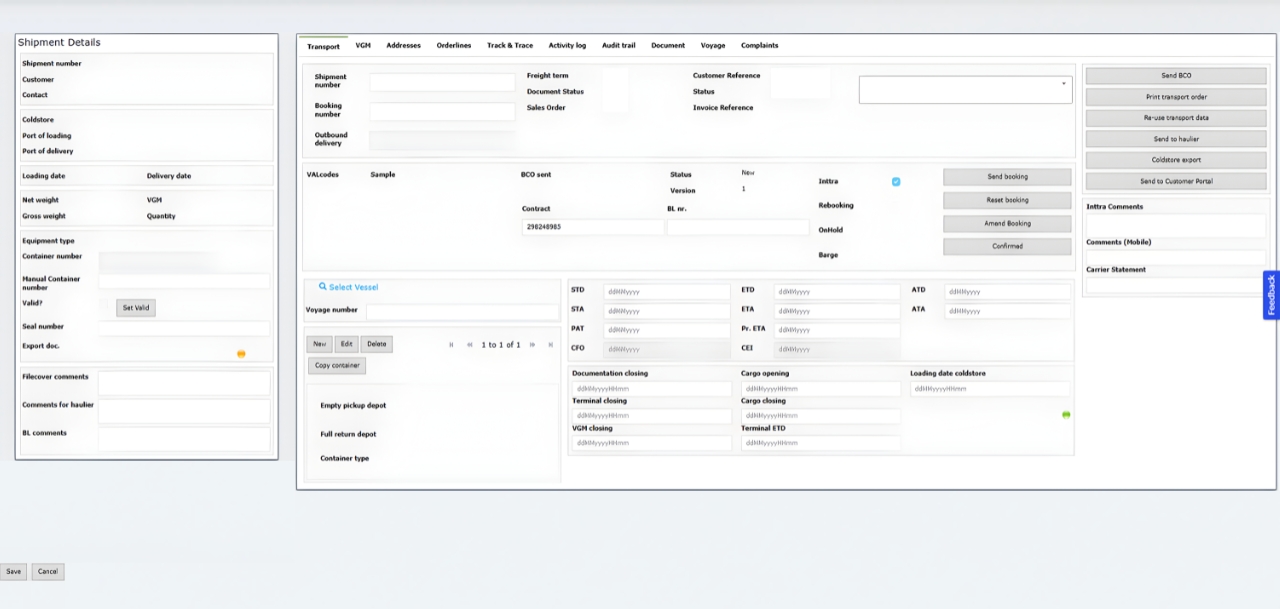Click the next-page pagination arrow icon
Viewport: 1280px width, 609px height.
coord(530,344)
